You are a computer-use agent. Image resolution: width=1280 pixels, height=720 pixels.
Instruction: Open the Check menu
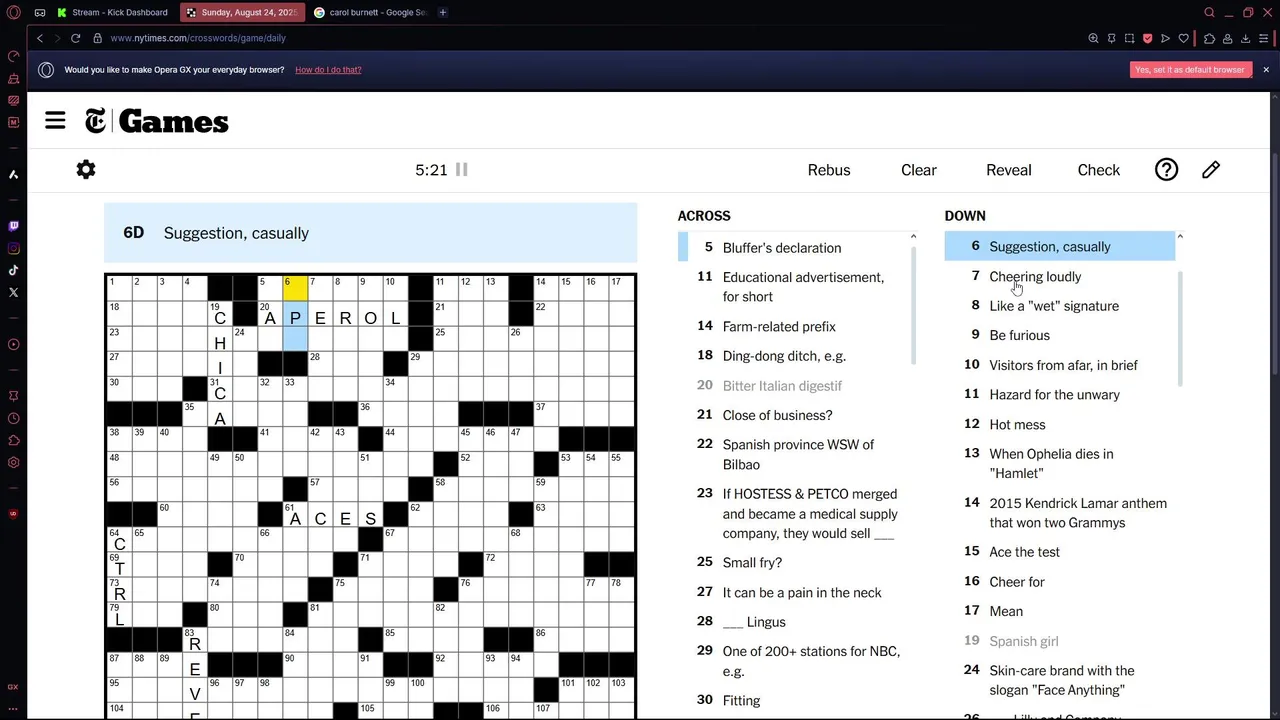click(1098, 170)
